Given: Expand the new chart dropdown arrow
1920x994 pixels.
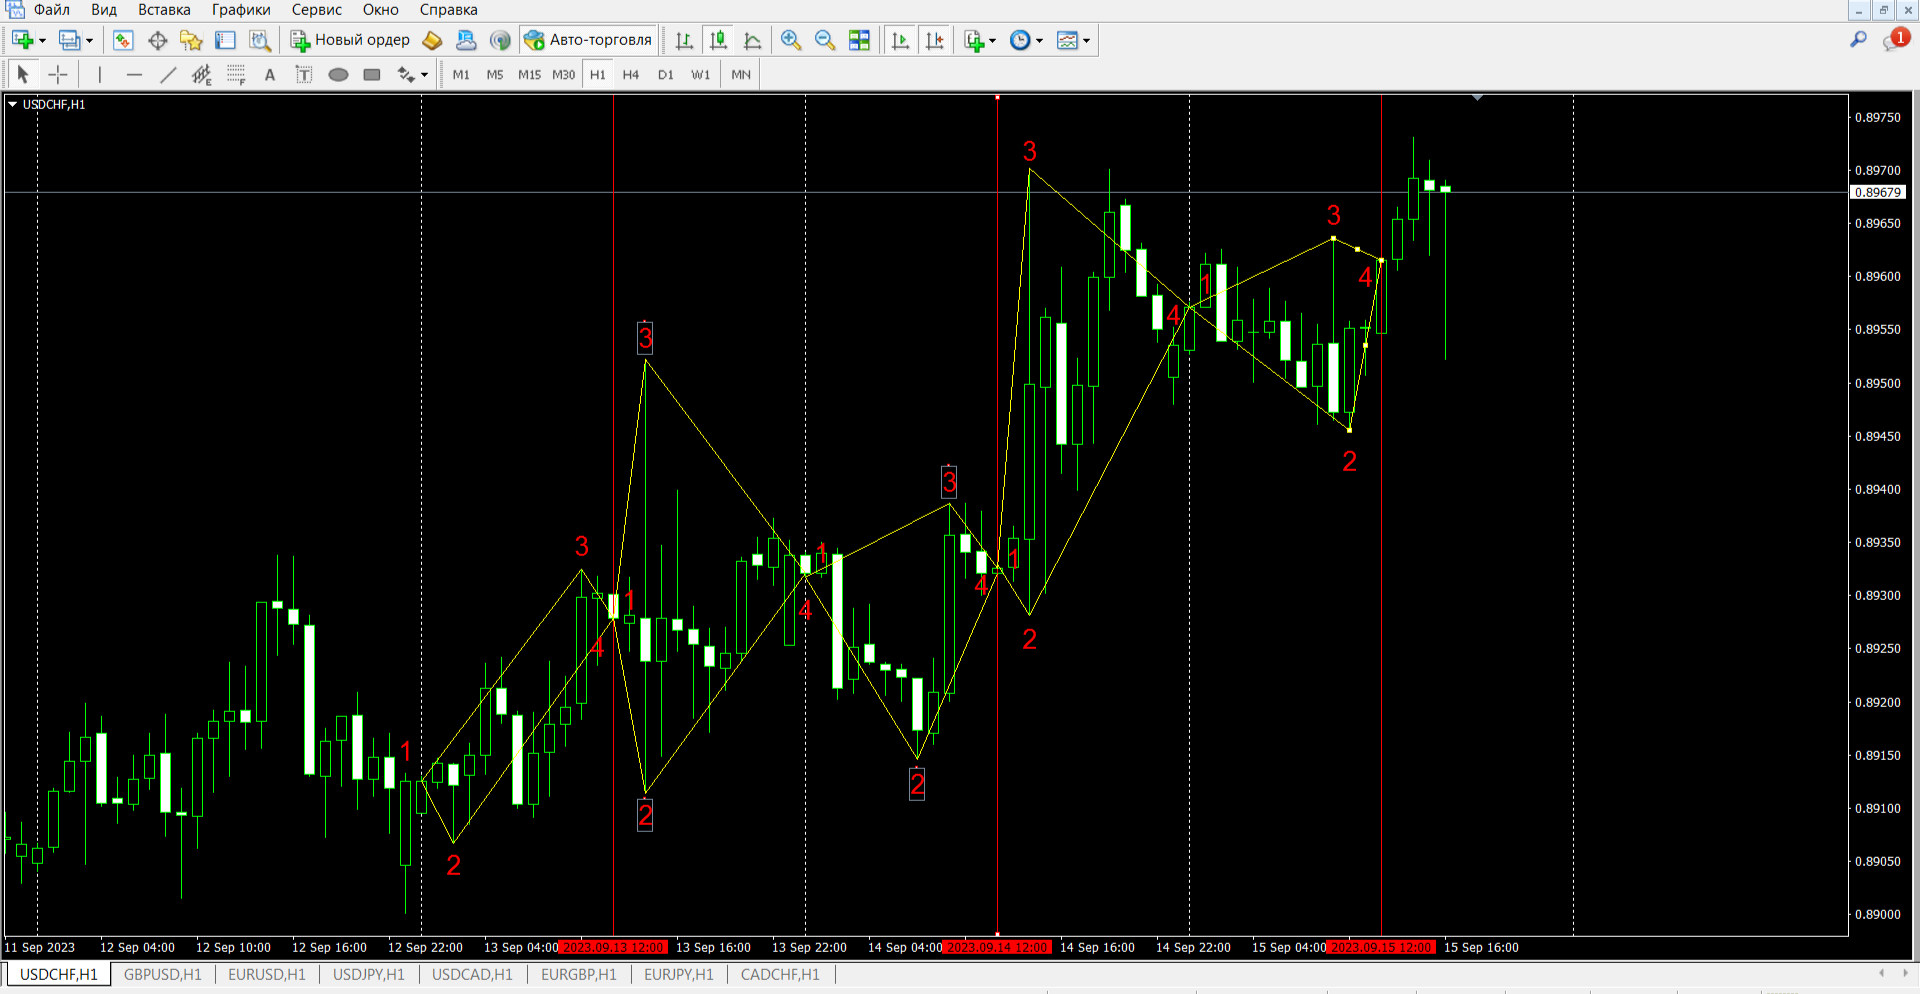Looking at the screenshot, I should coord(42,41).
